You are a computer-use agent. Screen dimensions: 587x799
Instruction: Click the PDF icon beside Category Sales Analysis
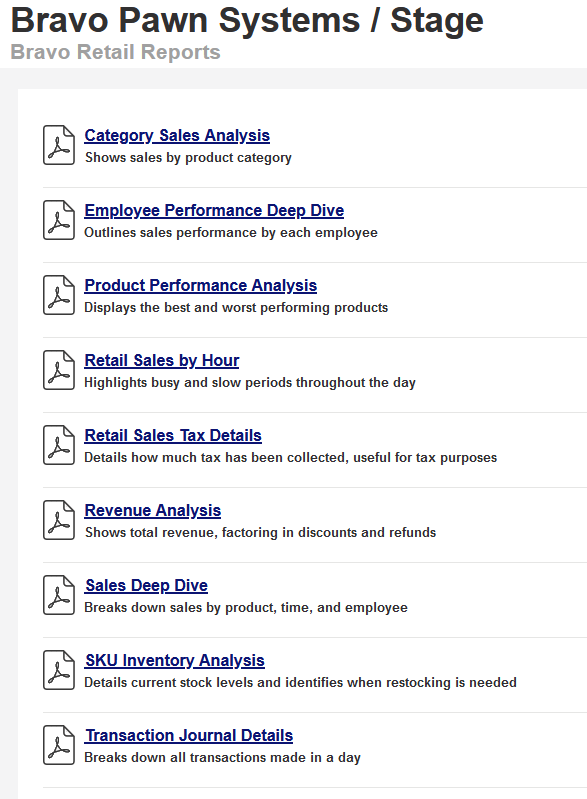59,145
